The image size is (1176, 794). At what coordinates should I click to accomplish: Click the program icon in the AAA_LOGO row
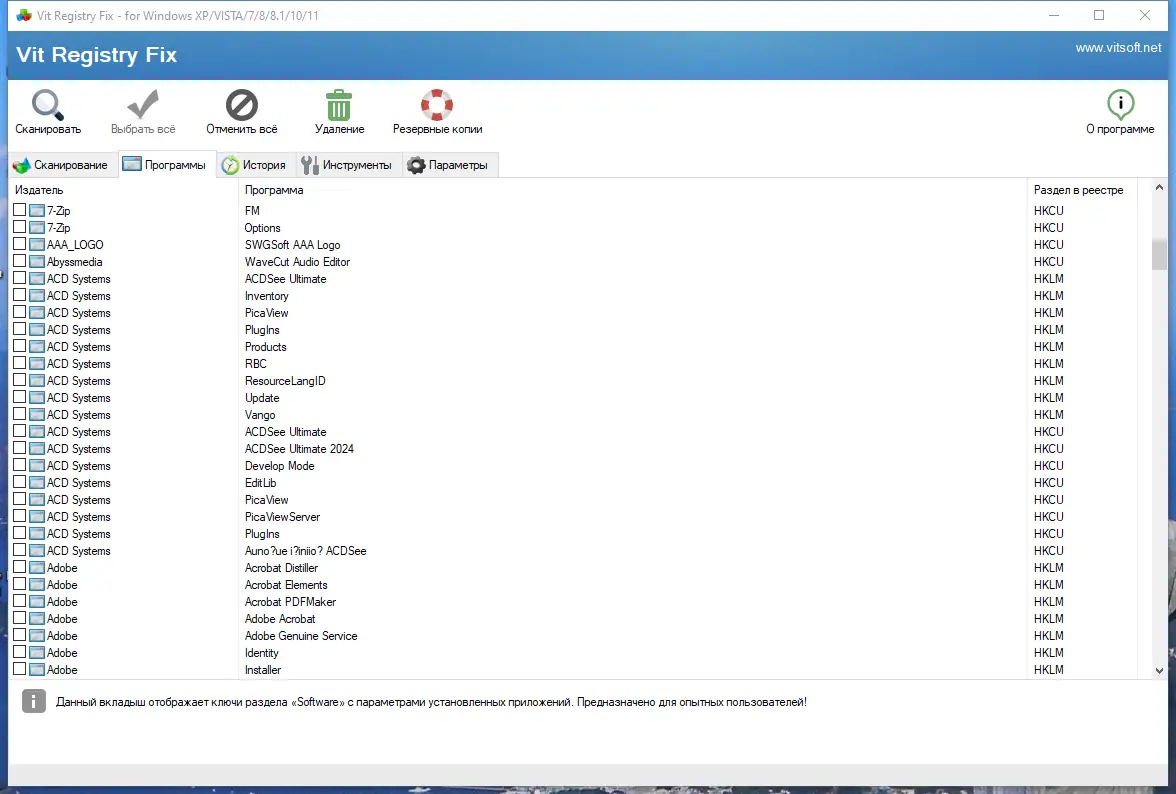[x=37, y=244]
